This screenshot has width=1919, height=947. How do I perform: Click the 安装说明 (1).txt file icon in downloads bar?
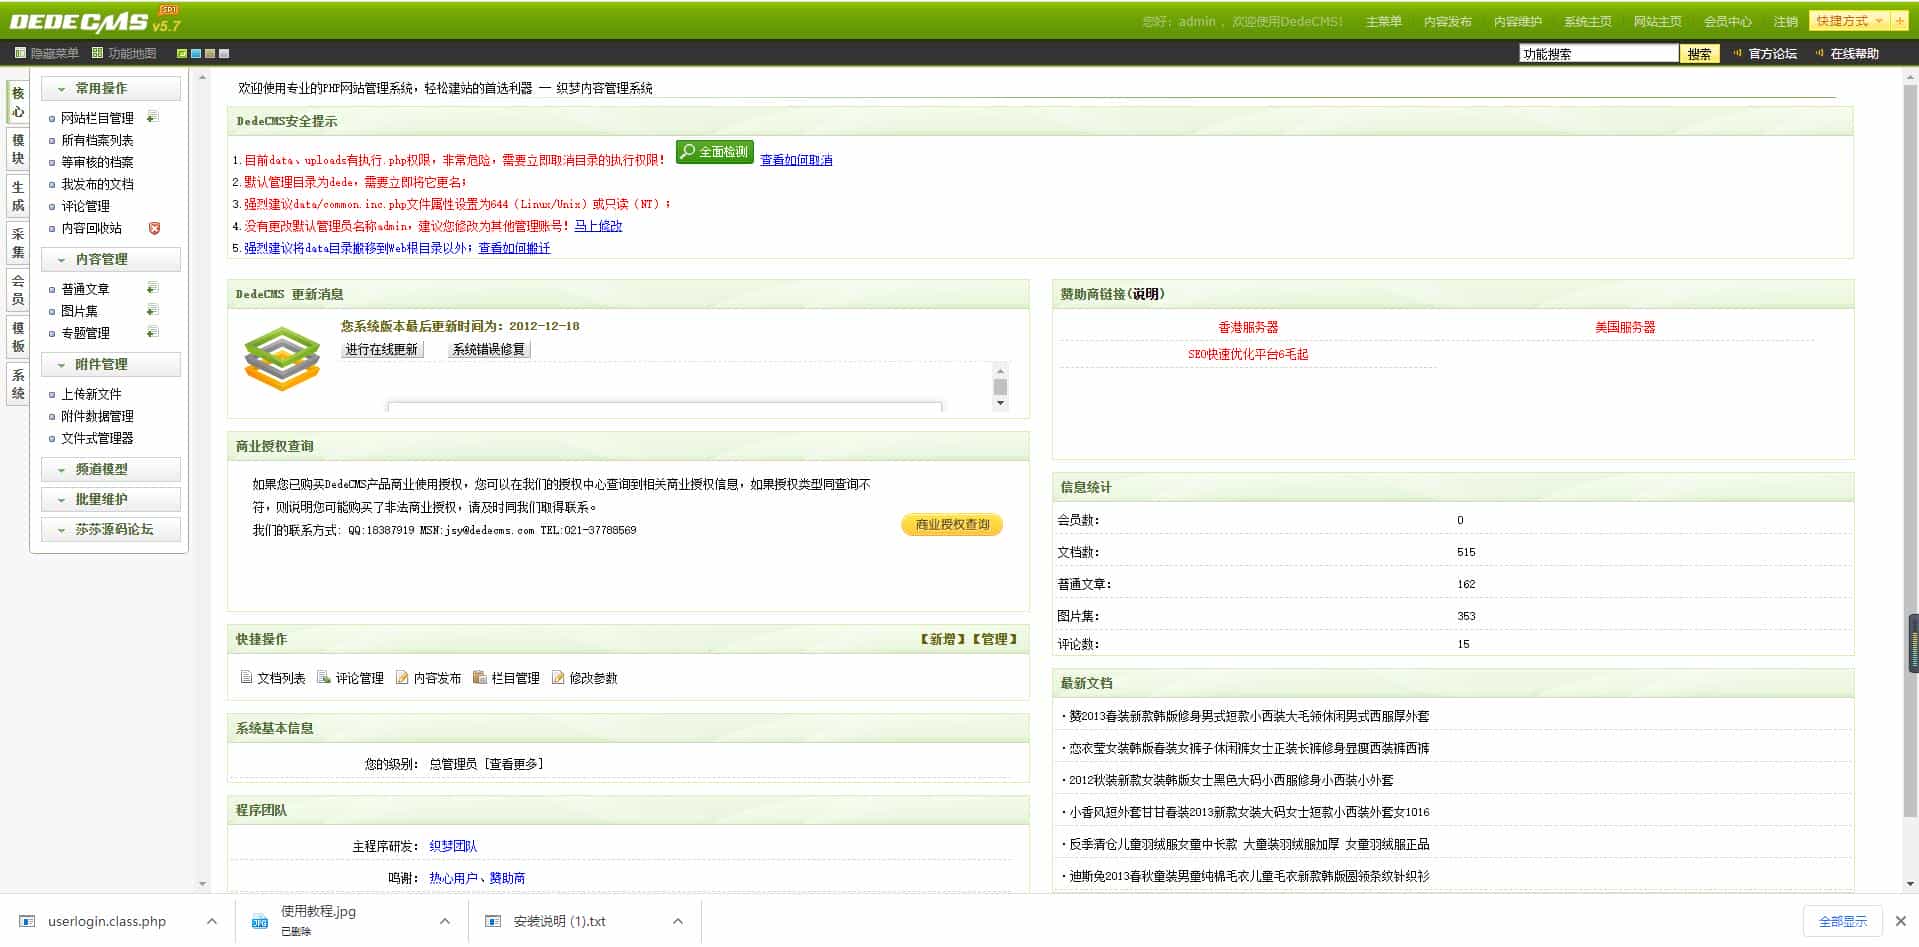coord(493,921)
